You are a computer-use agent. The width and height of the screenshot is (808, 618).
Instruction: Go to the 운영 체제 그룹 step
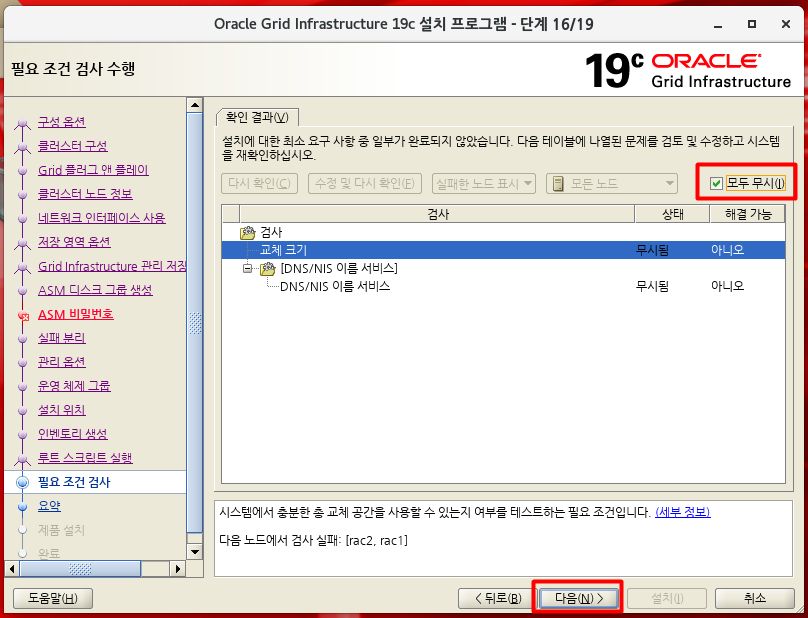click(74, 386)
